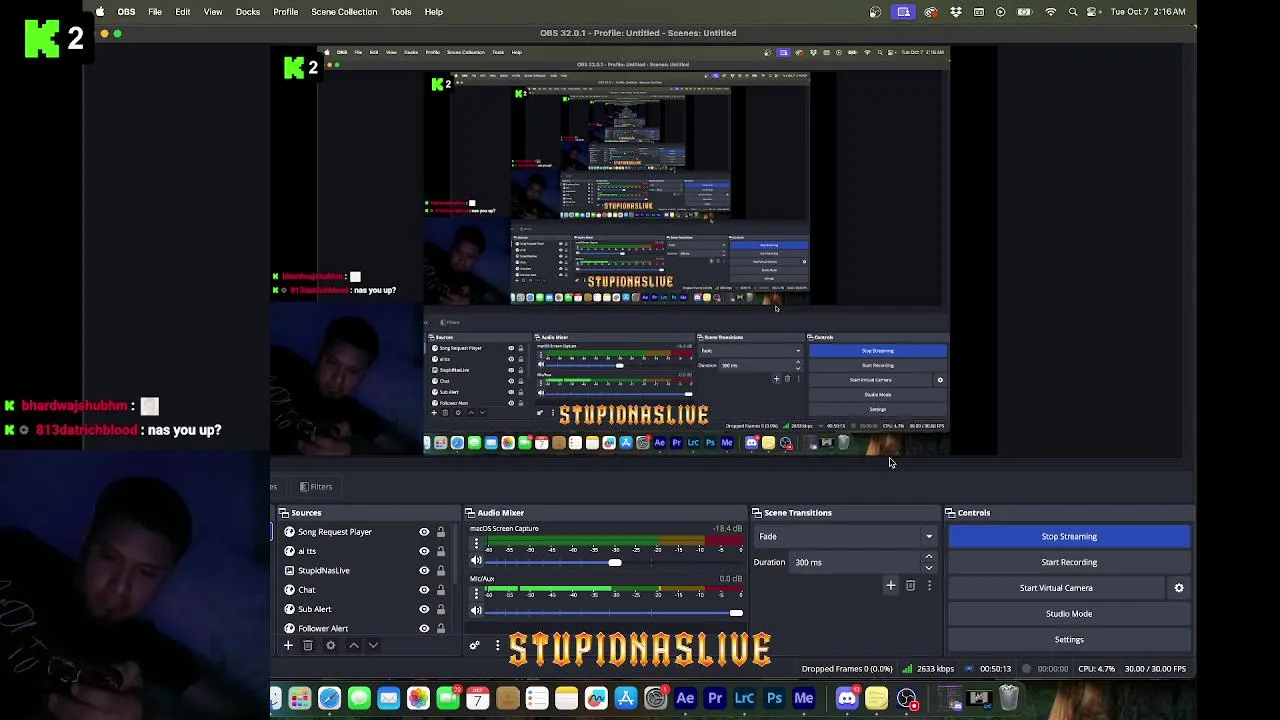The height and width of the screenshot is (720, 1280).
Task: Add a scene transition with plus icon
Action: (890, 586)
